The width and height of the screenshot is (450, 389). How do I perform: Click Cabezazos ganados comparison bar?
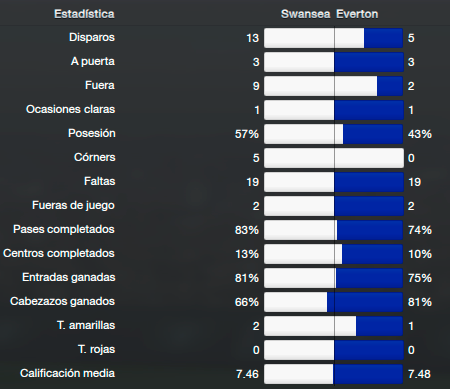[x=334, y=302]
